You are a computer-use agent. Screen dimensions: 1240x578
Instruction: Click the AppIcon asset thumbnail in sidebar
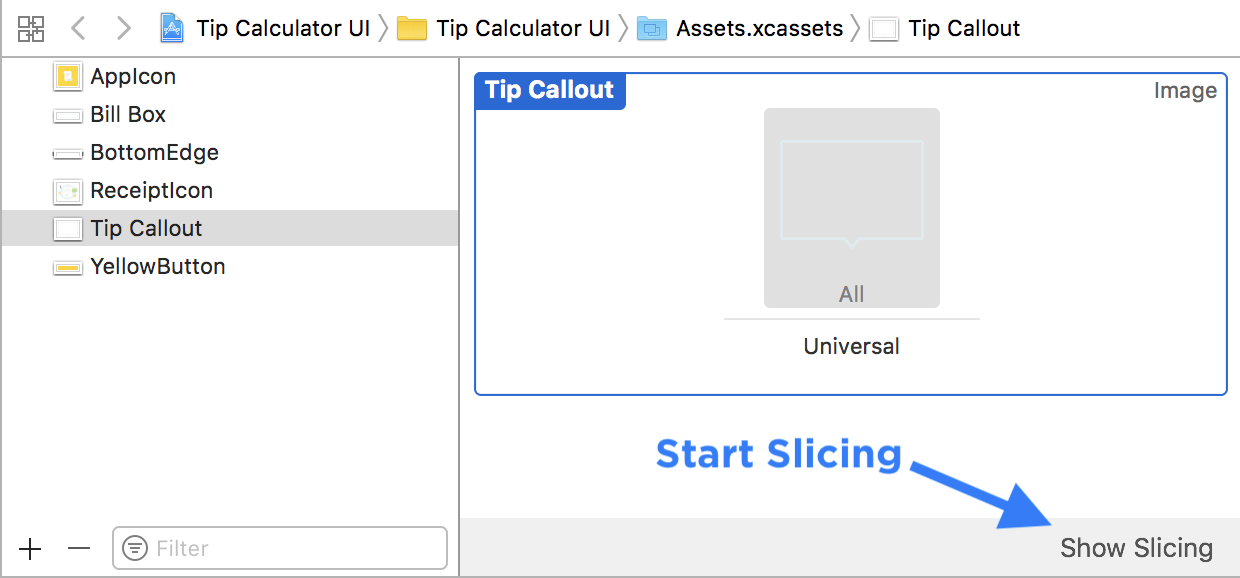pos(66,76)
